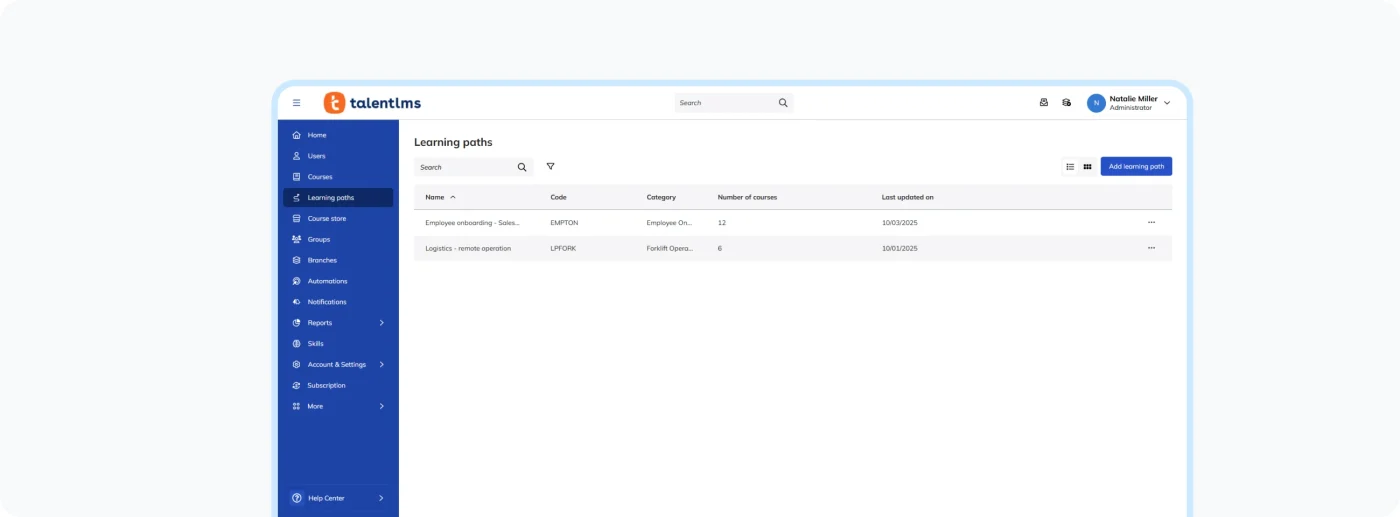Open the filter funnel icon

[x=550, y=166]
